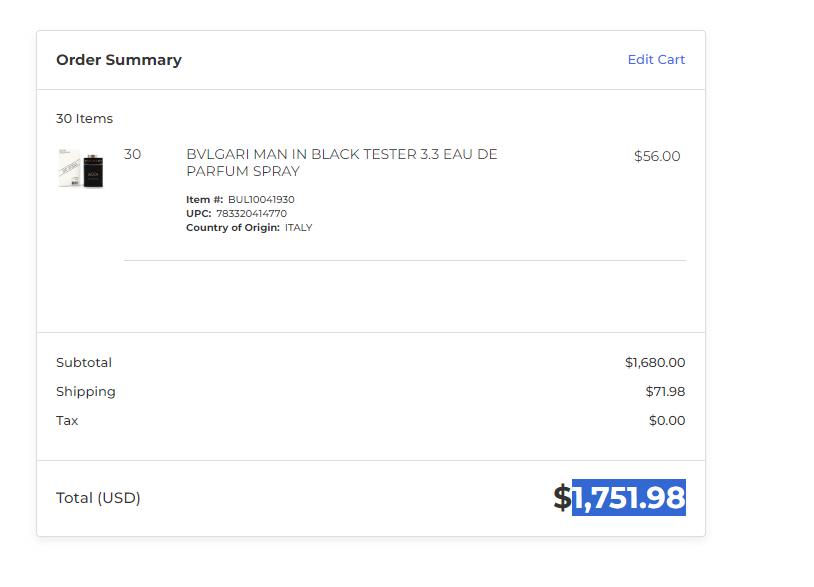Viewport: 814px width, 587px height.
Task: Click the Subtotal label
Action: click(84, 362)
